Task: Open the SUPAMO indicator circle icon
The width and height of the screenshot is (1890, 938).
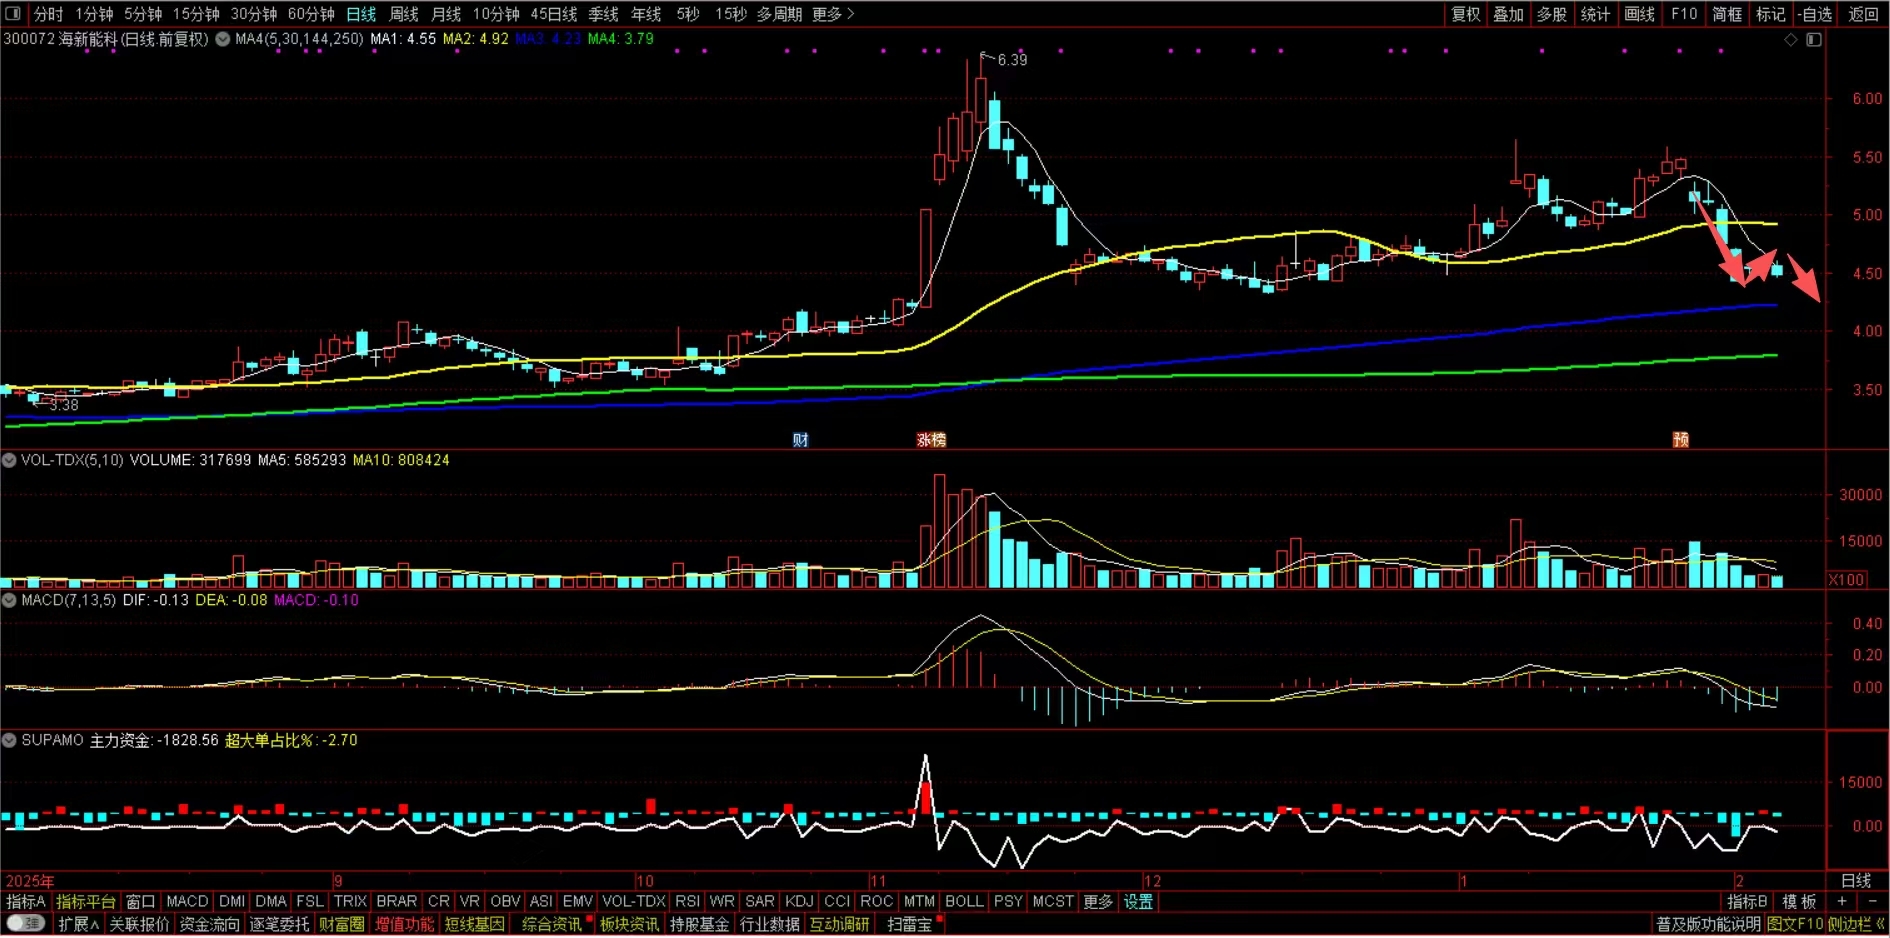Action: click(10, 740)
